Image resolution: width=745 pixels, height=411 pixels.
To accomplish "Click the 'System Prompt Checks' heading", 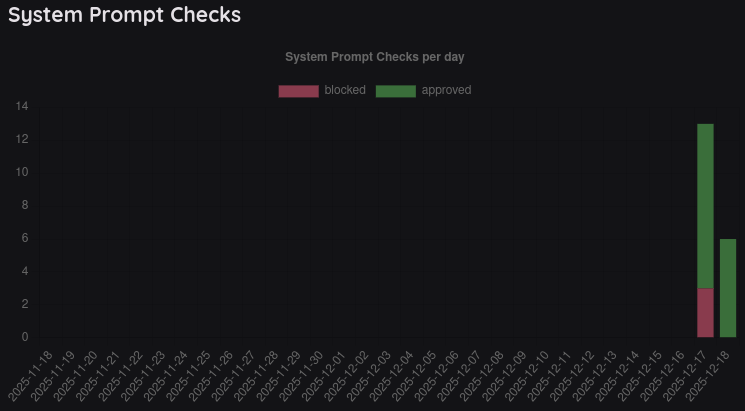I will point(124,15).
